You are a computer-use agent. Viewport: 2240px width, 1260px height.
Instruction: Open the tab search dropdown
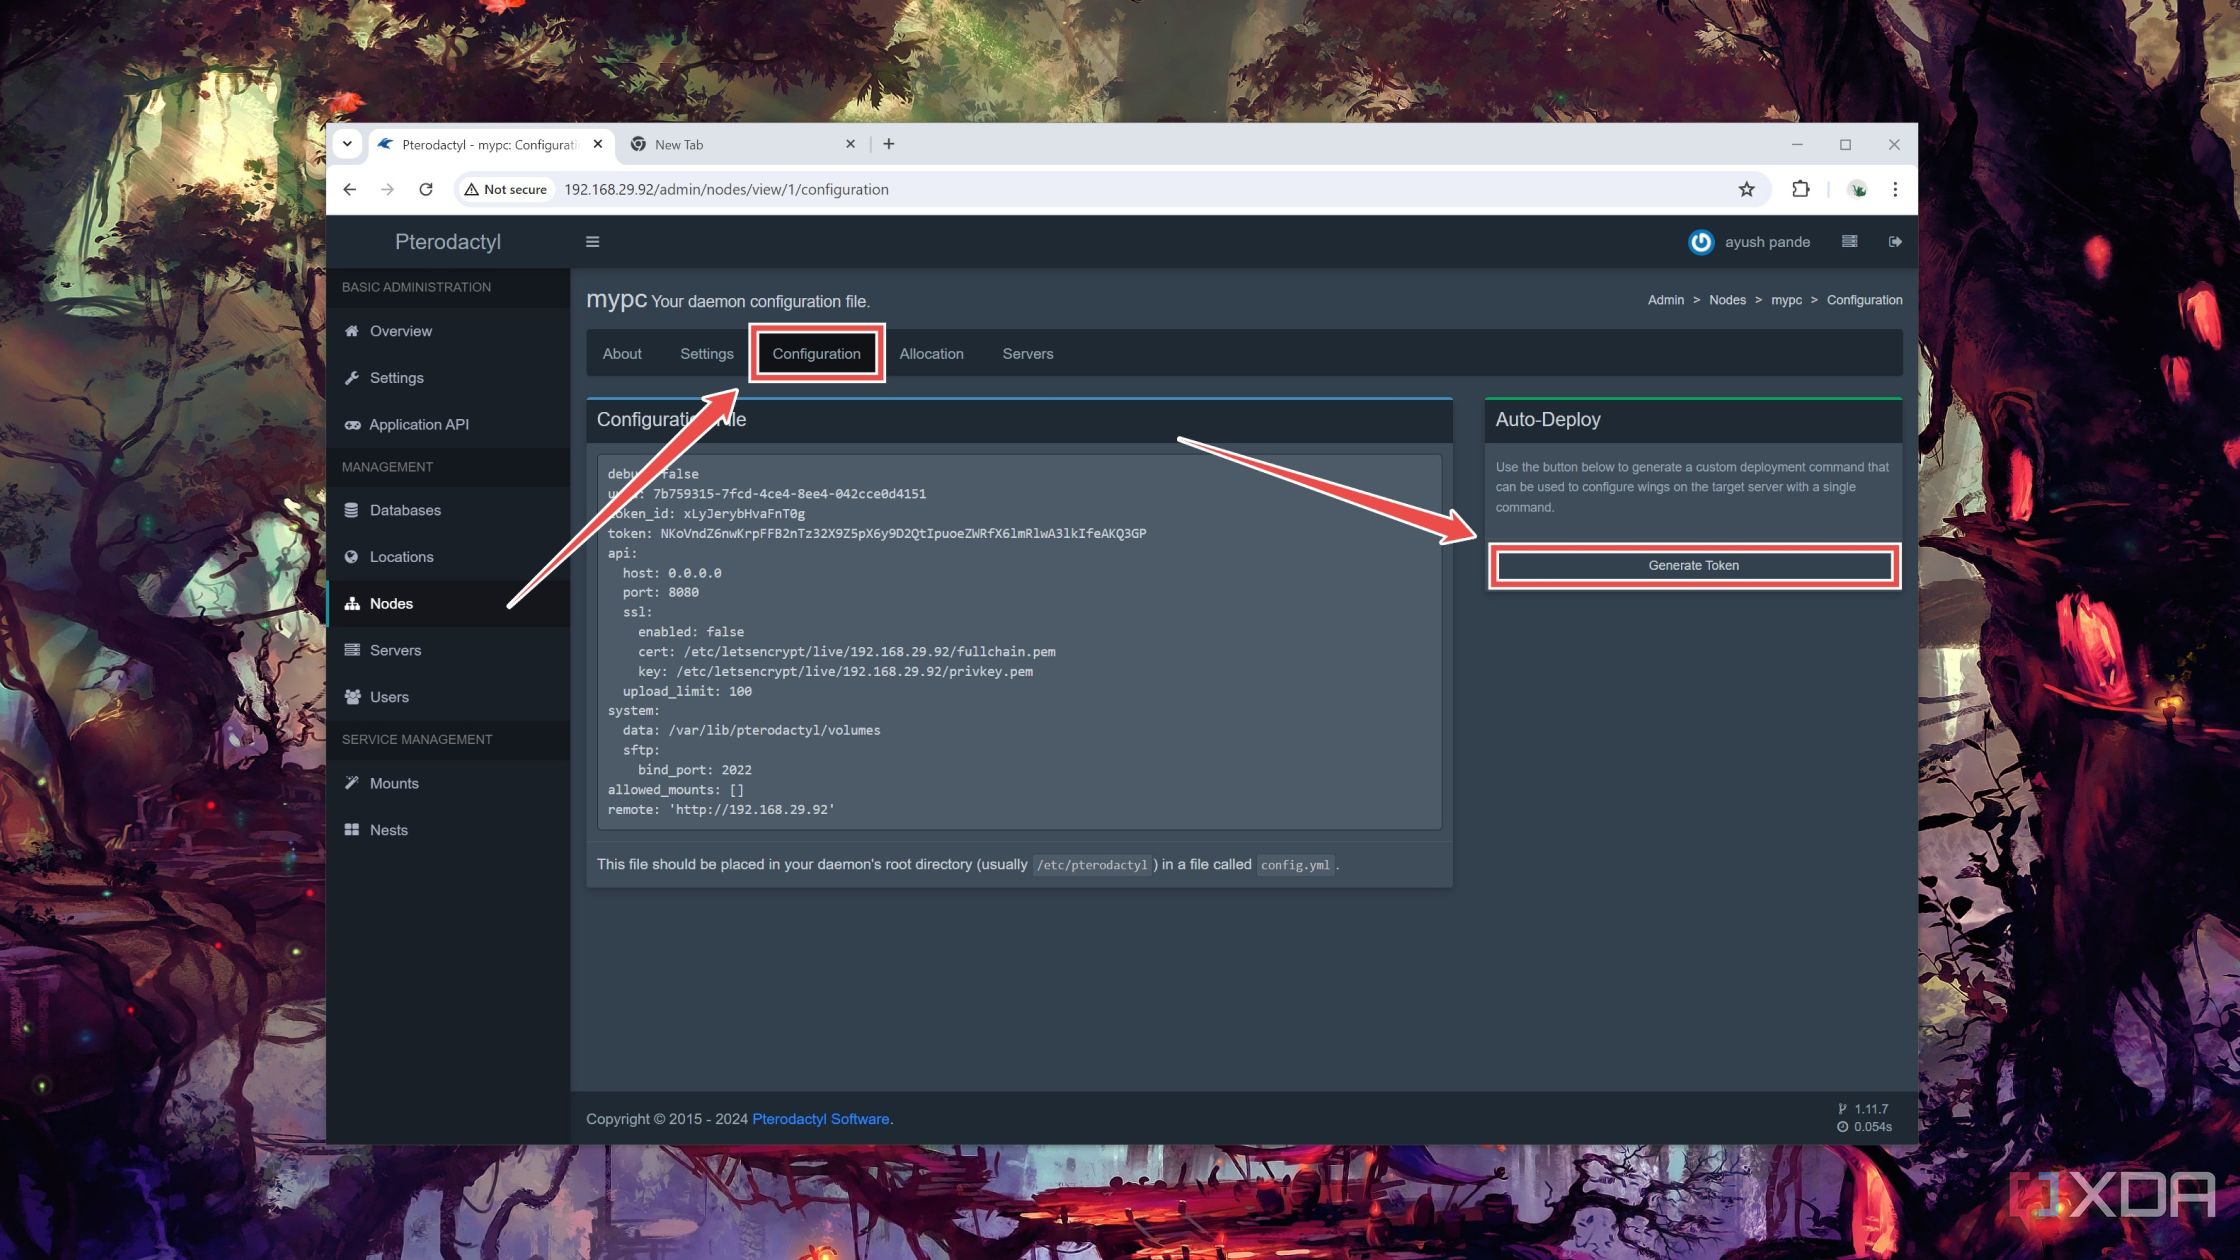click(347, 144)
